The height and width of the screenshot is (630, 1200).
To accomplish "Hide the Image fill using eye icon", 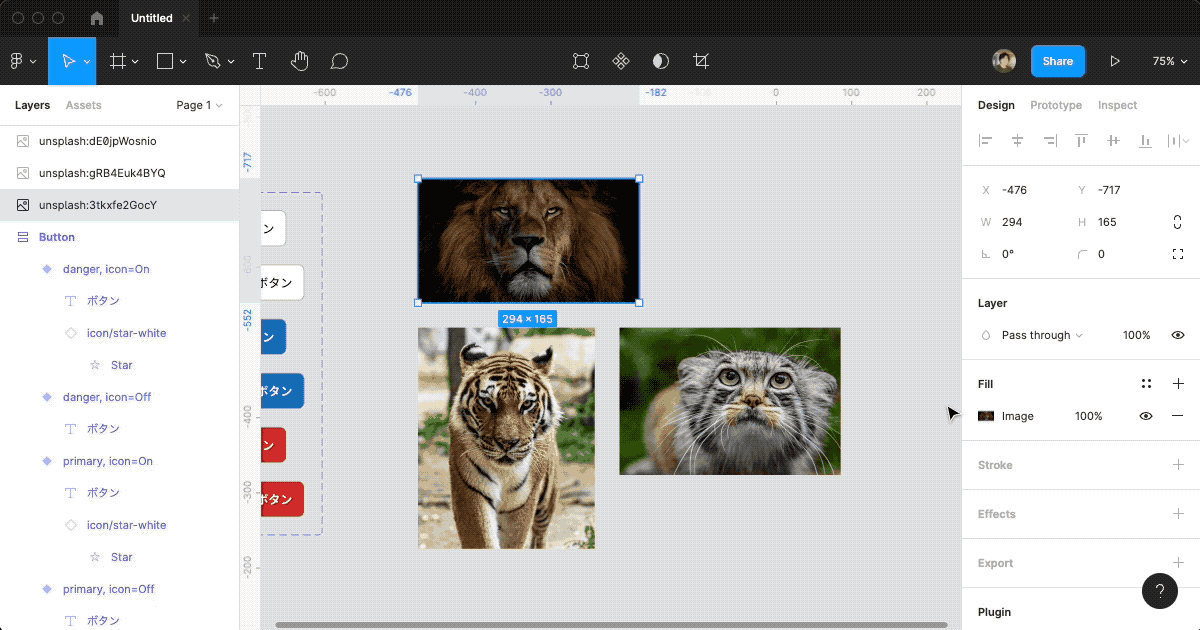I will 1146,416.
